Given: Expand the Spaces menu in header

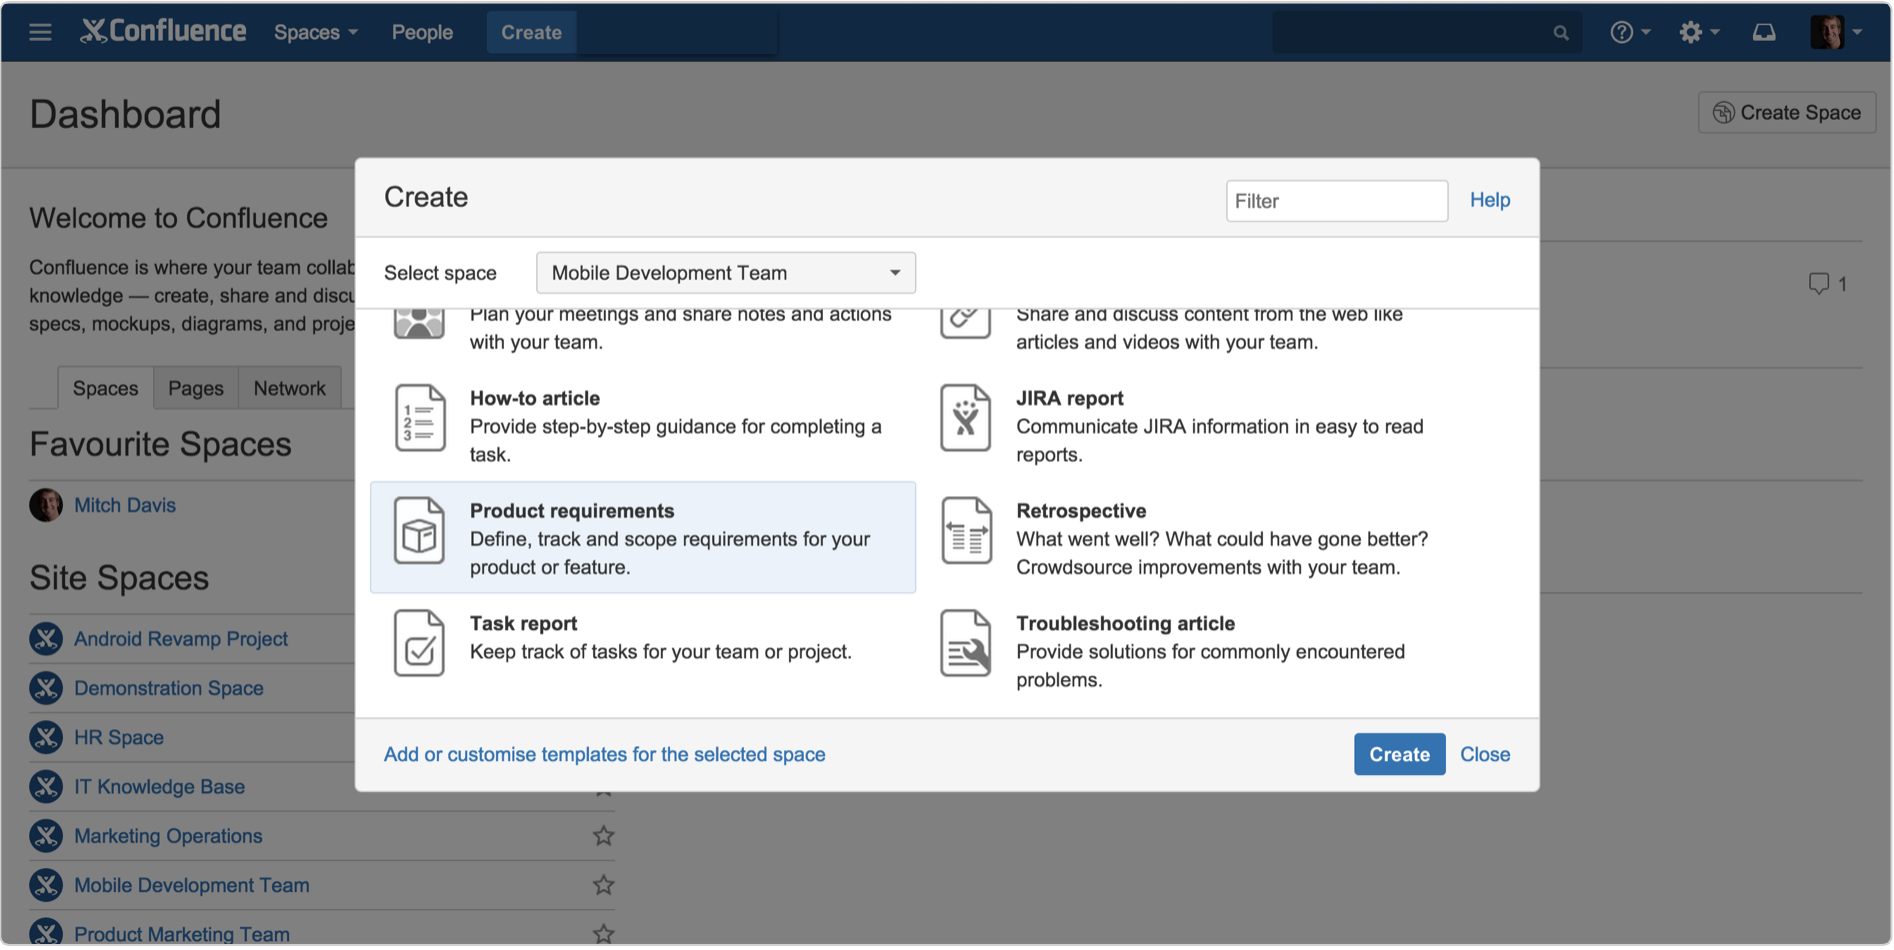Looking at the screenshot, I should coord(315,32).
